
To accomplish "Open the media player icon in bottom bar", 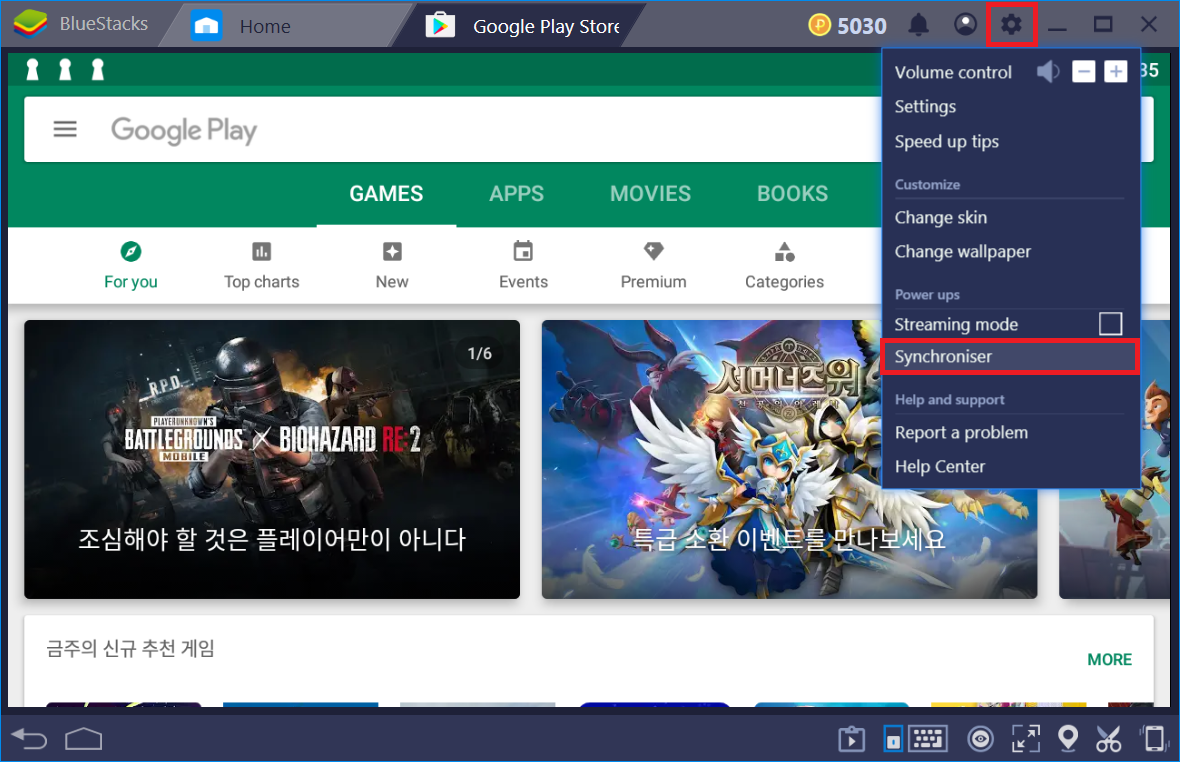I will 852,739.
